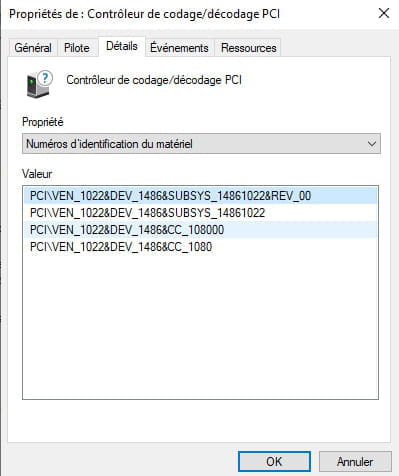Switch to the Pilote tab
This screenshot has width=399, height=476.
click(77, 48)
